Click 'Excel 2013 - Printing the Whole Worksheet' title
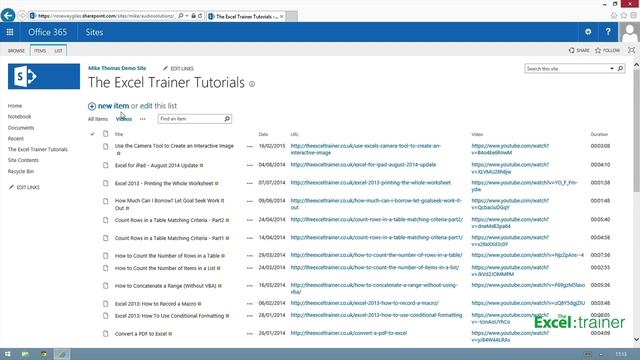The height and width of the screenshot is (360, 640). 164,184
